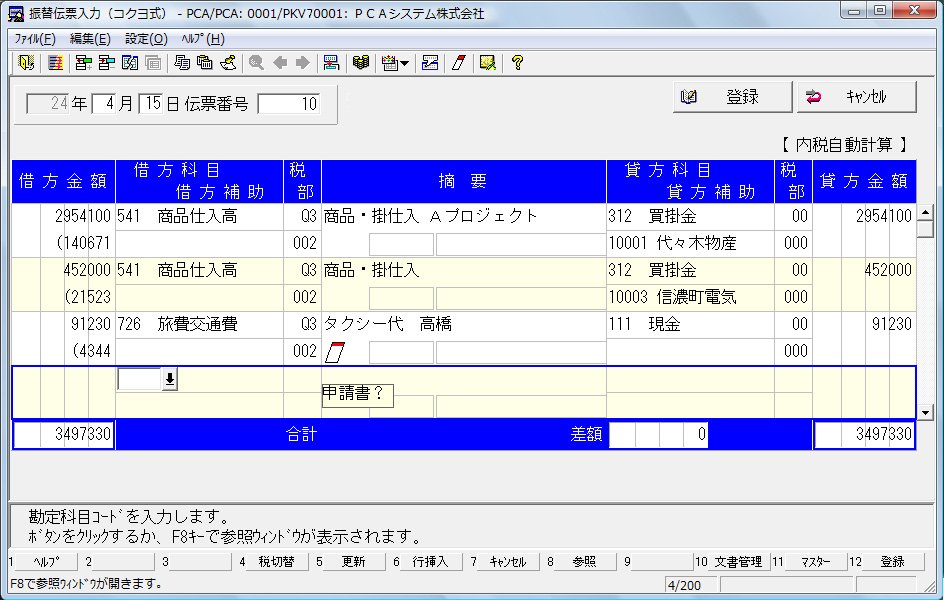
Task: Click the red sticky note toolbar icon
Action: click(x=459, y=63)
